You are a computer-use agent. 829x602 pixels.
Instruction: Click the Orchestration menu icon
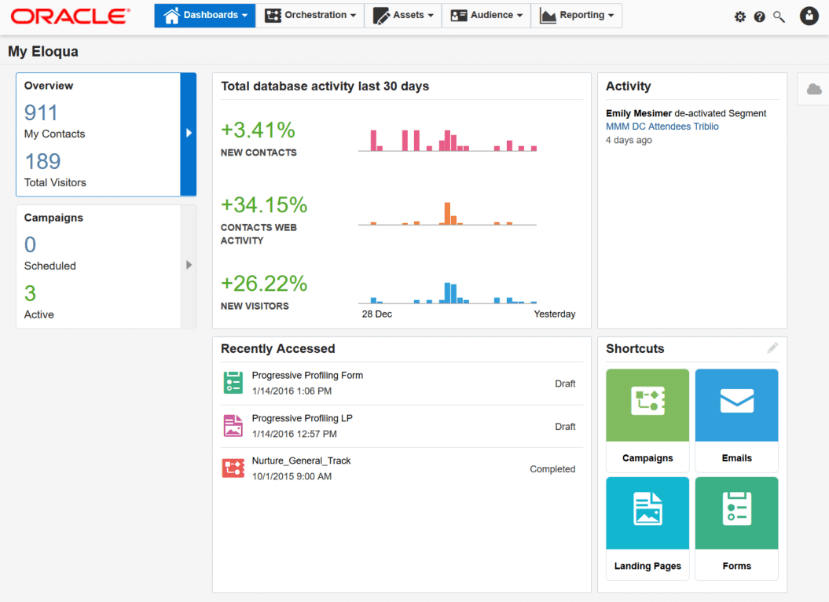[273, 16]
